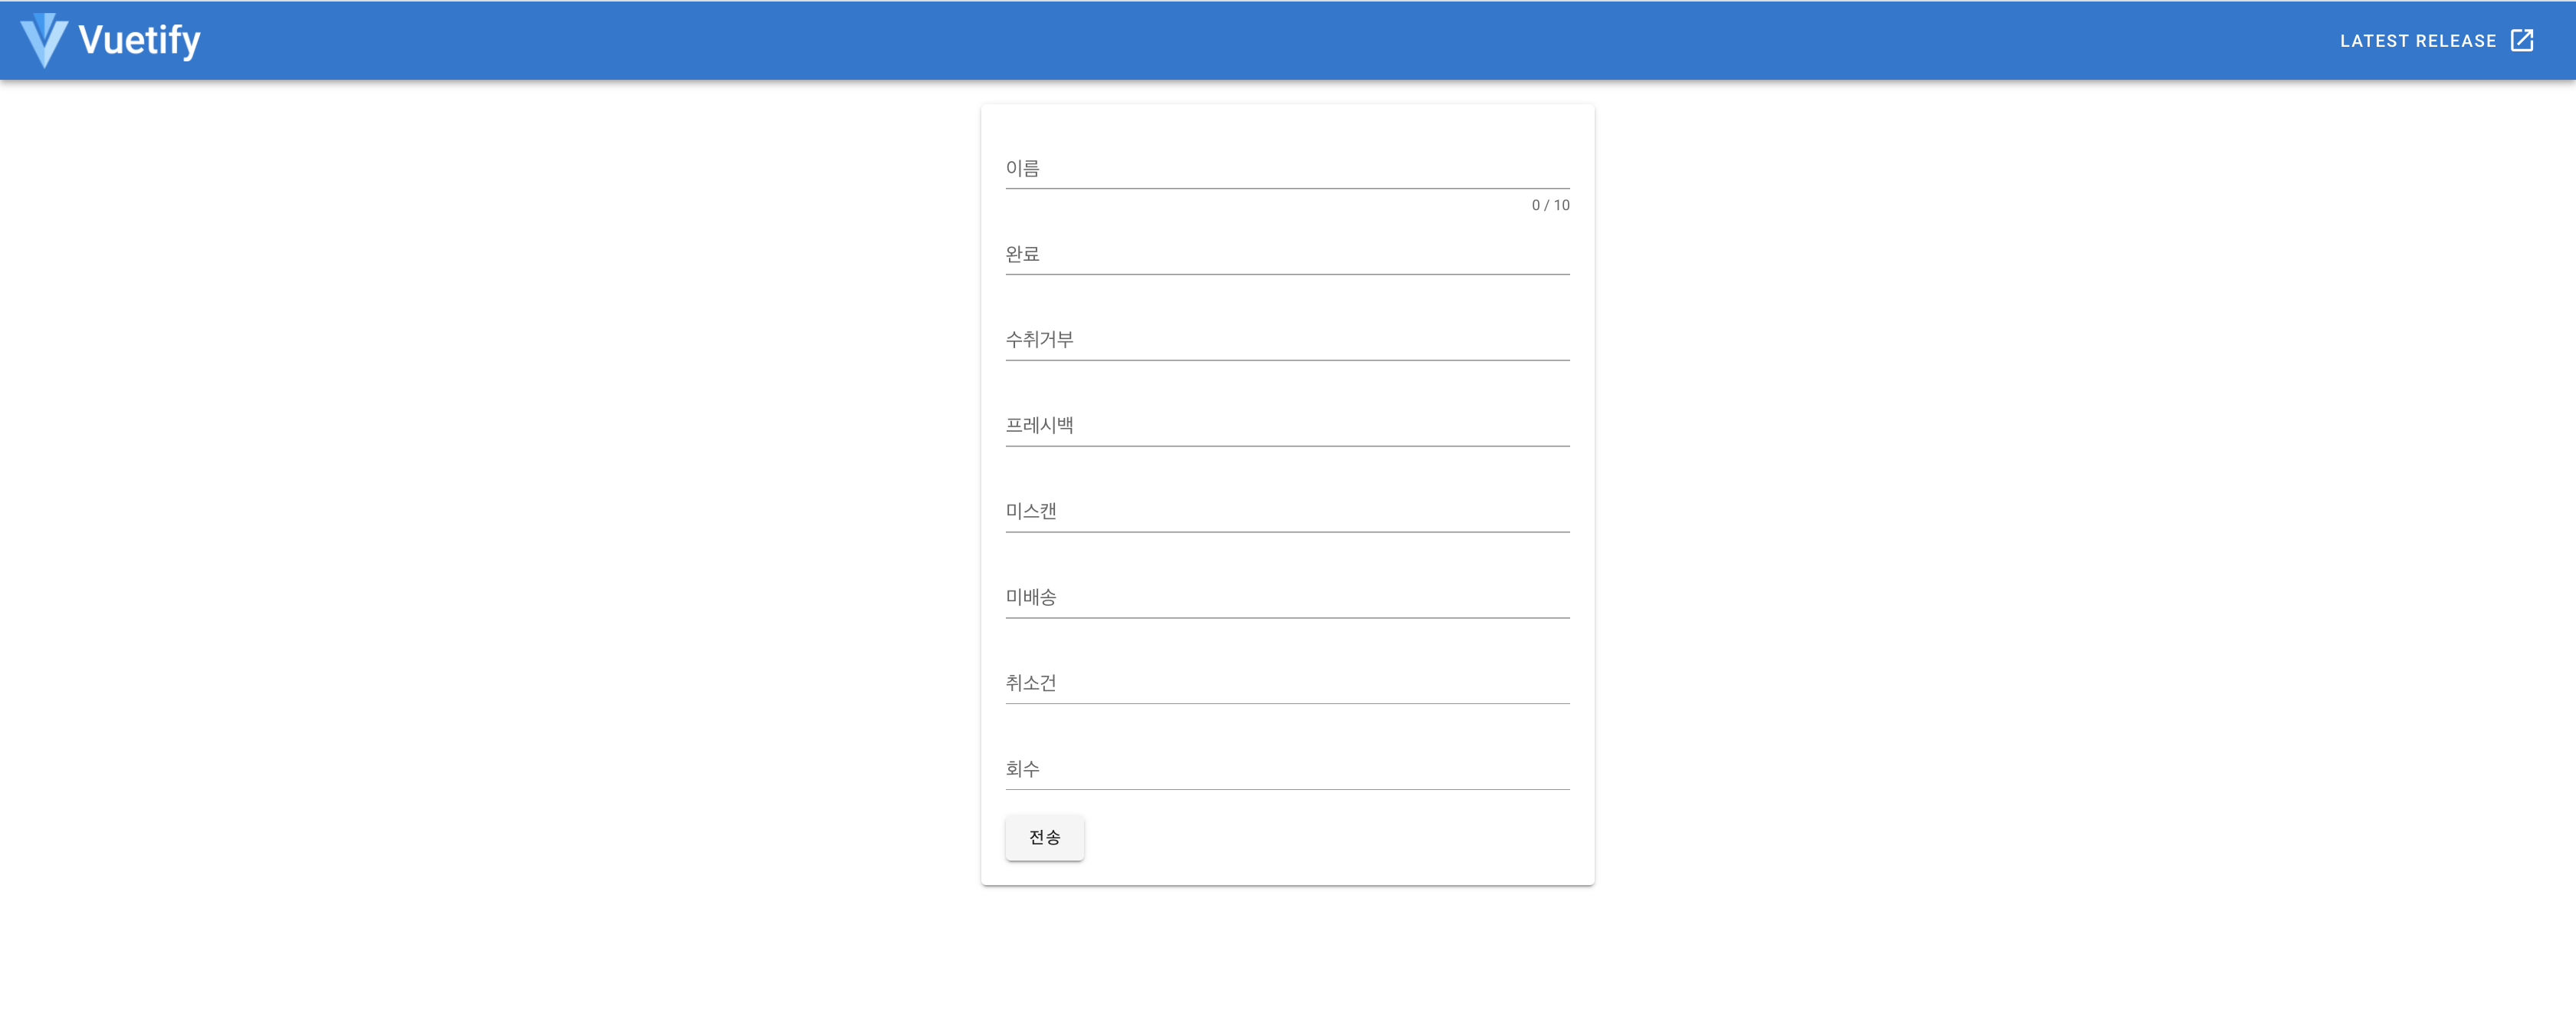Click the Vuetify V logo icon

click(x=44, y=40)
